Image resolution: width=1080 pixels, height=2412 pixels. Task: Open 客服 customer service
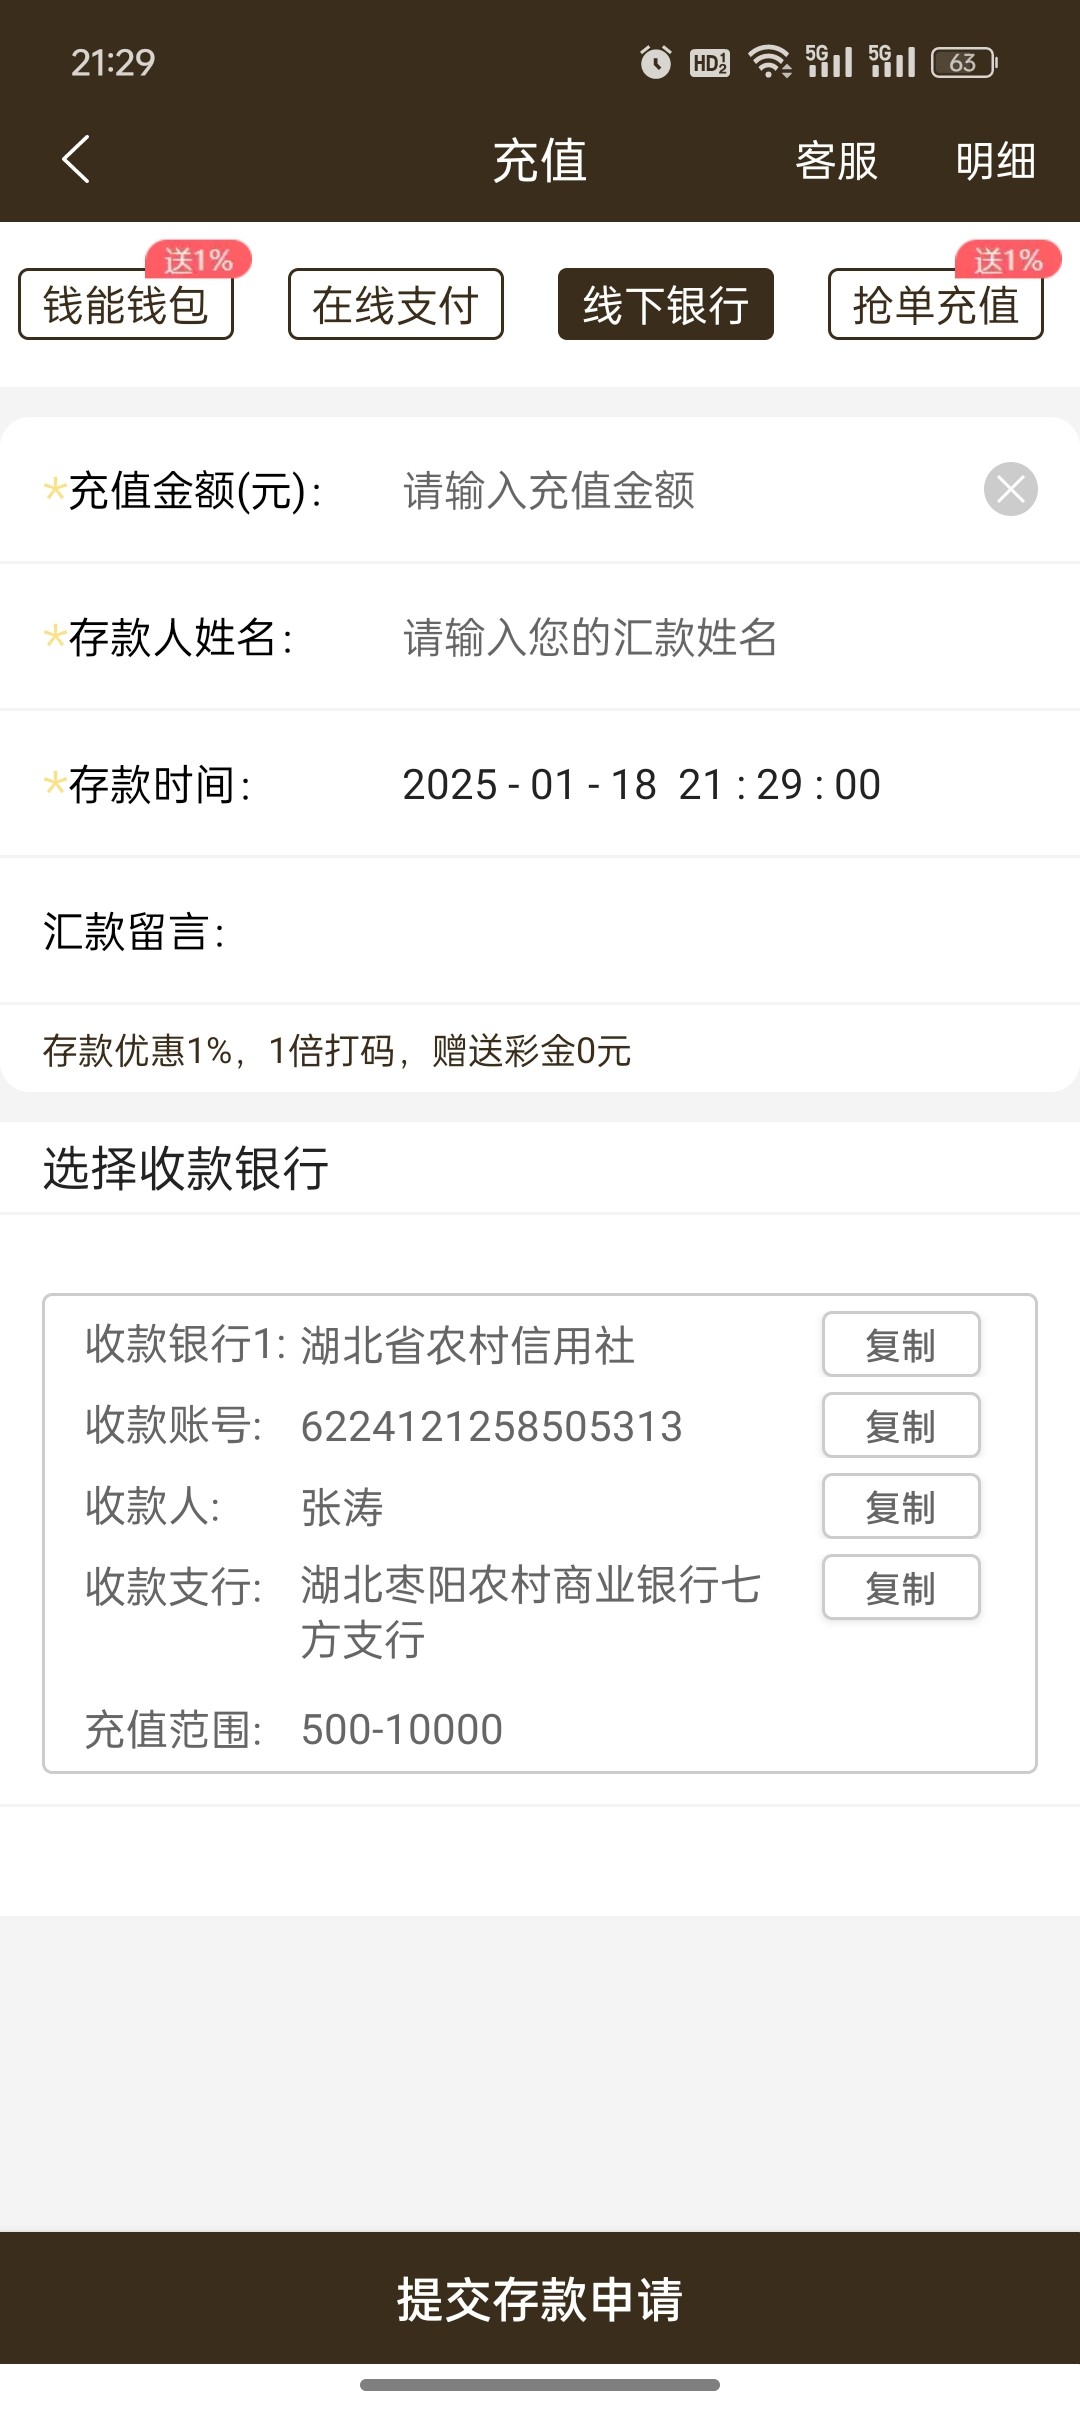tap(836, 161)
